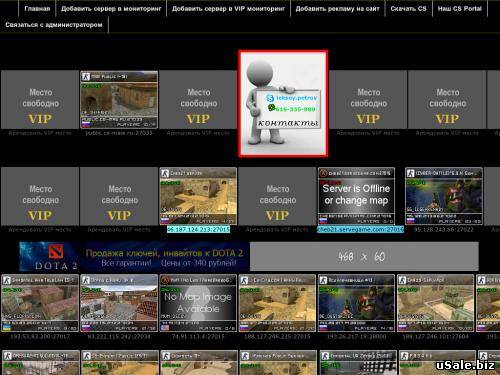500x375 pixels.
Task: Open Наш CS Portal link
Action: 460,9
